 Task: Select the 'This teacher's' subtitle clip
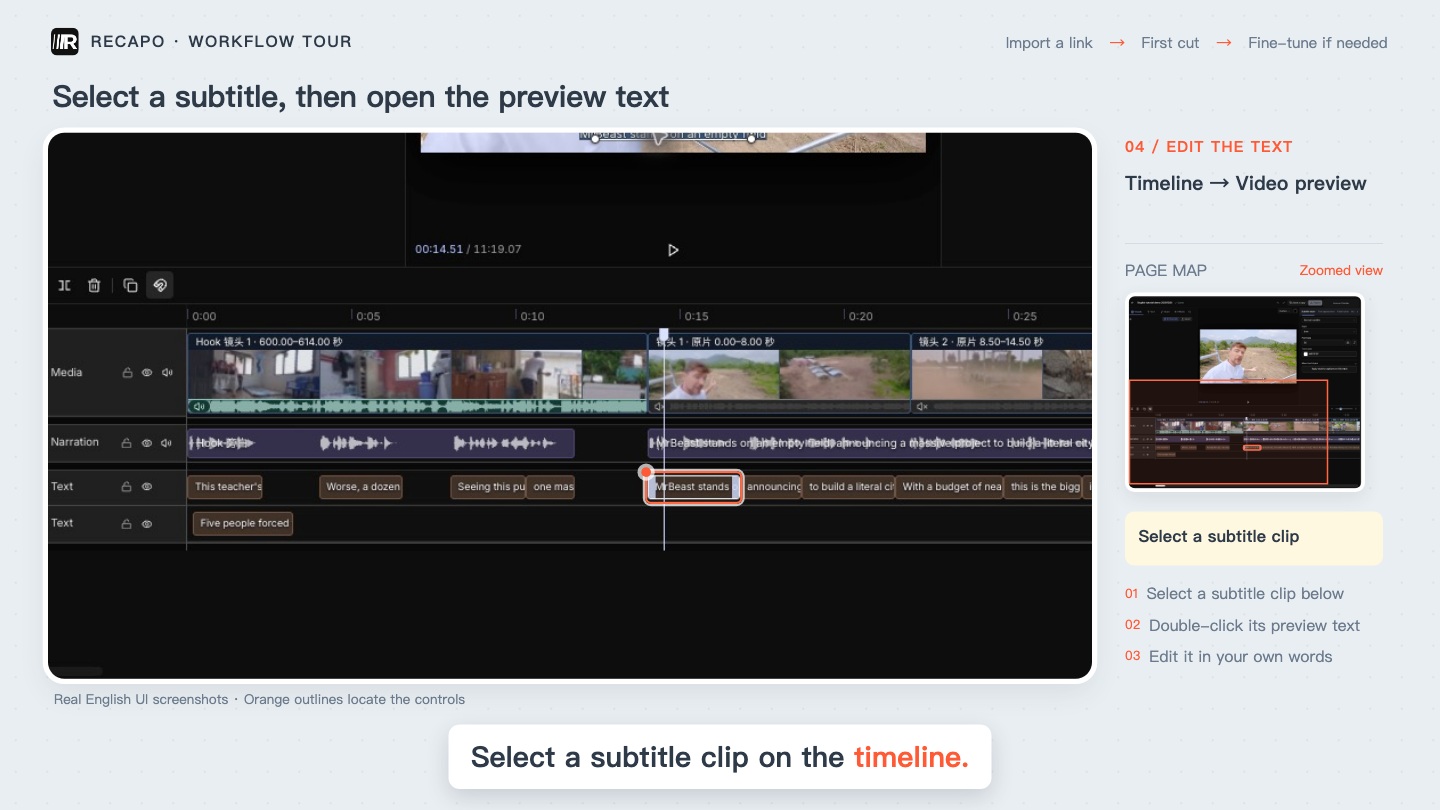[225, 487]
